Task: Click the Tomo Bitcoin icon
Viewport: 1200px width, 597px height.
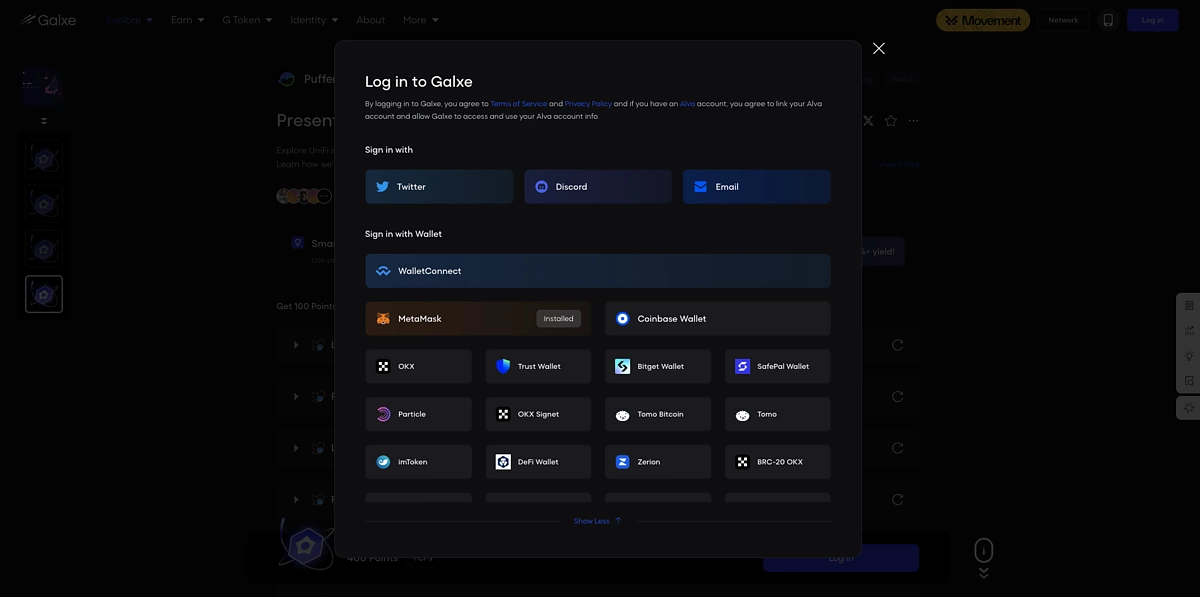Action: coord(622,415)
